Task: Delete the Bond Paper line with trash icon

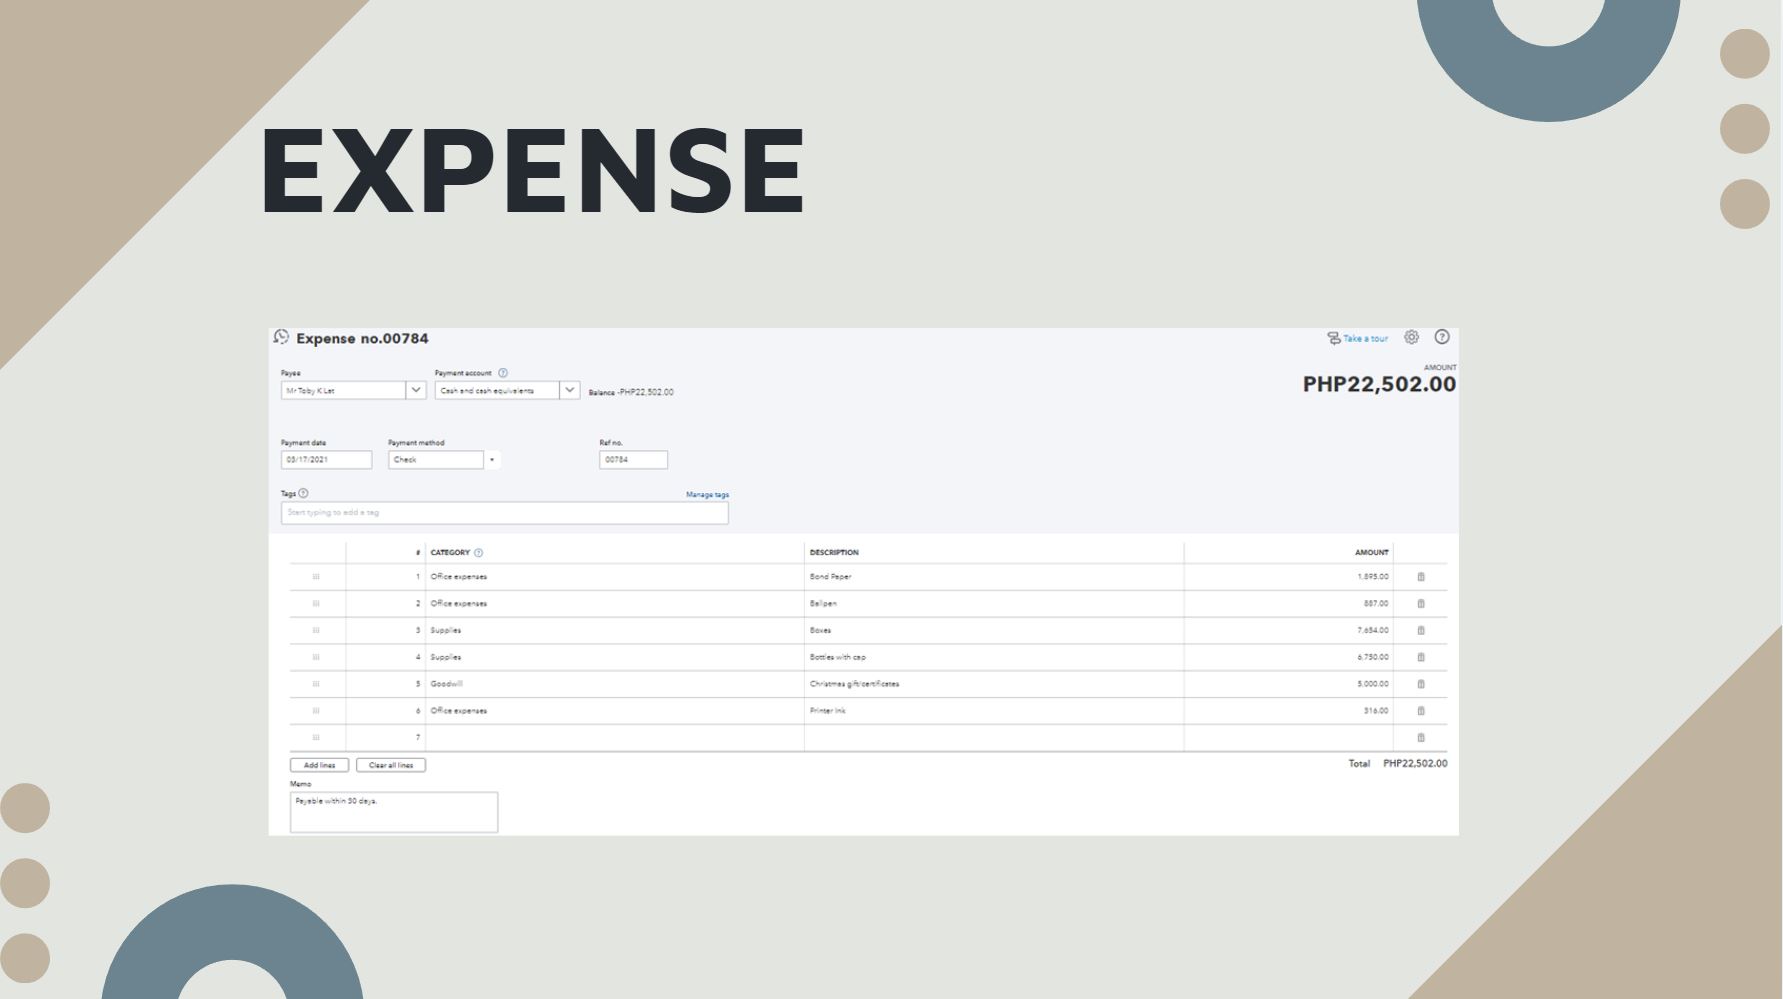Action: tap(1421, 577)
